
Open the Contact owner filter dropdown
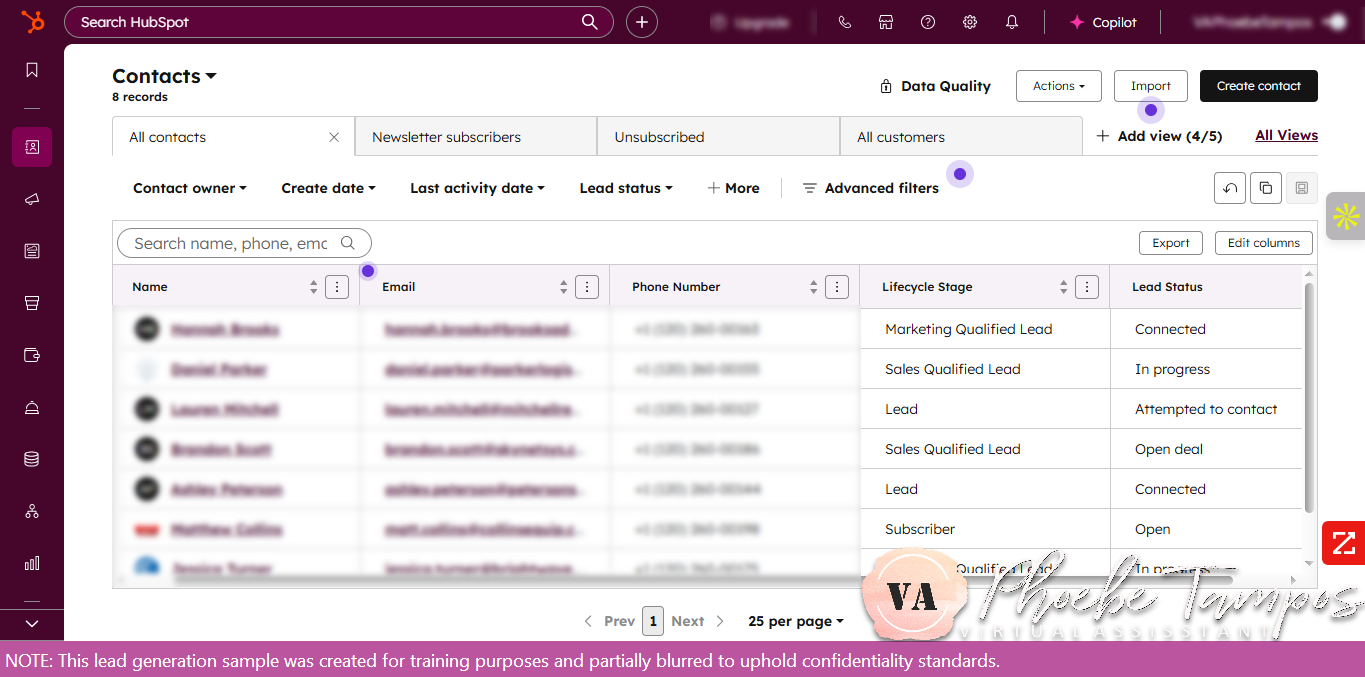pos(189,188)
